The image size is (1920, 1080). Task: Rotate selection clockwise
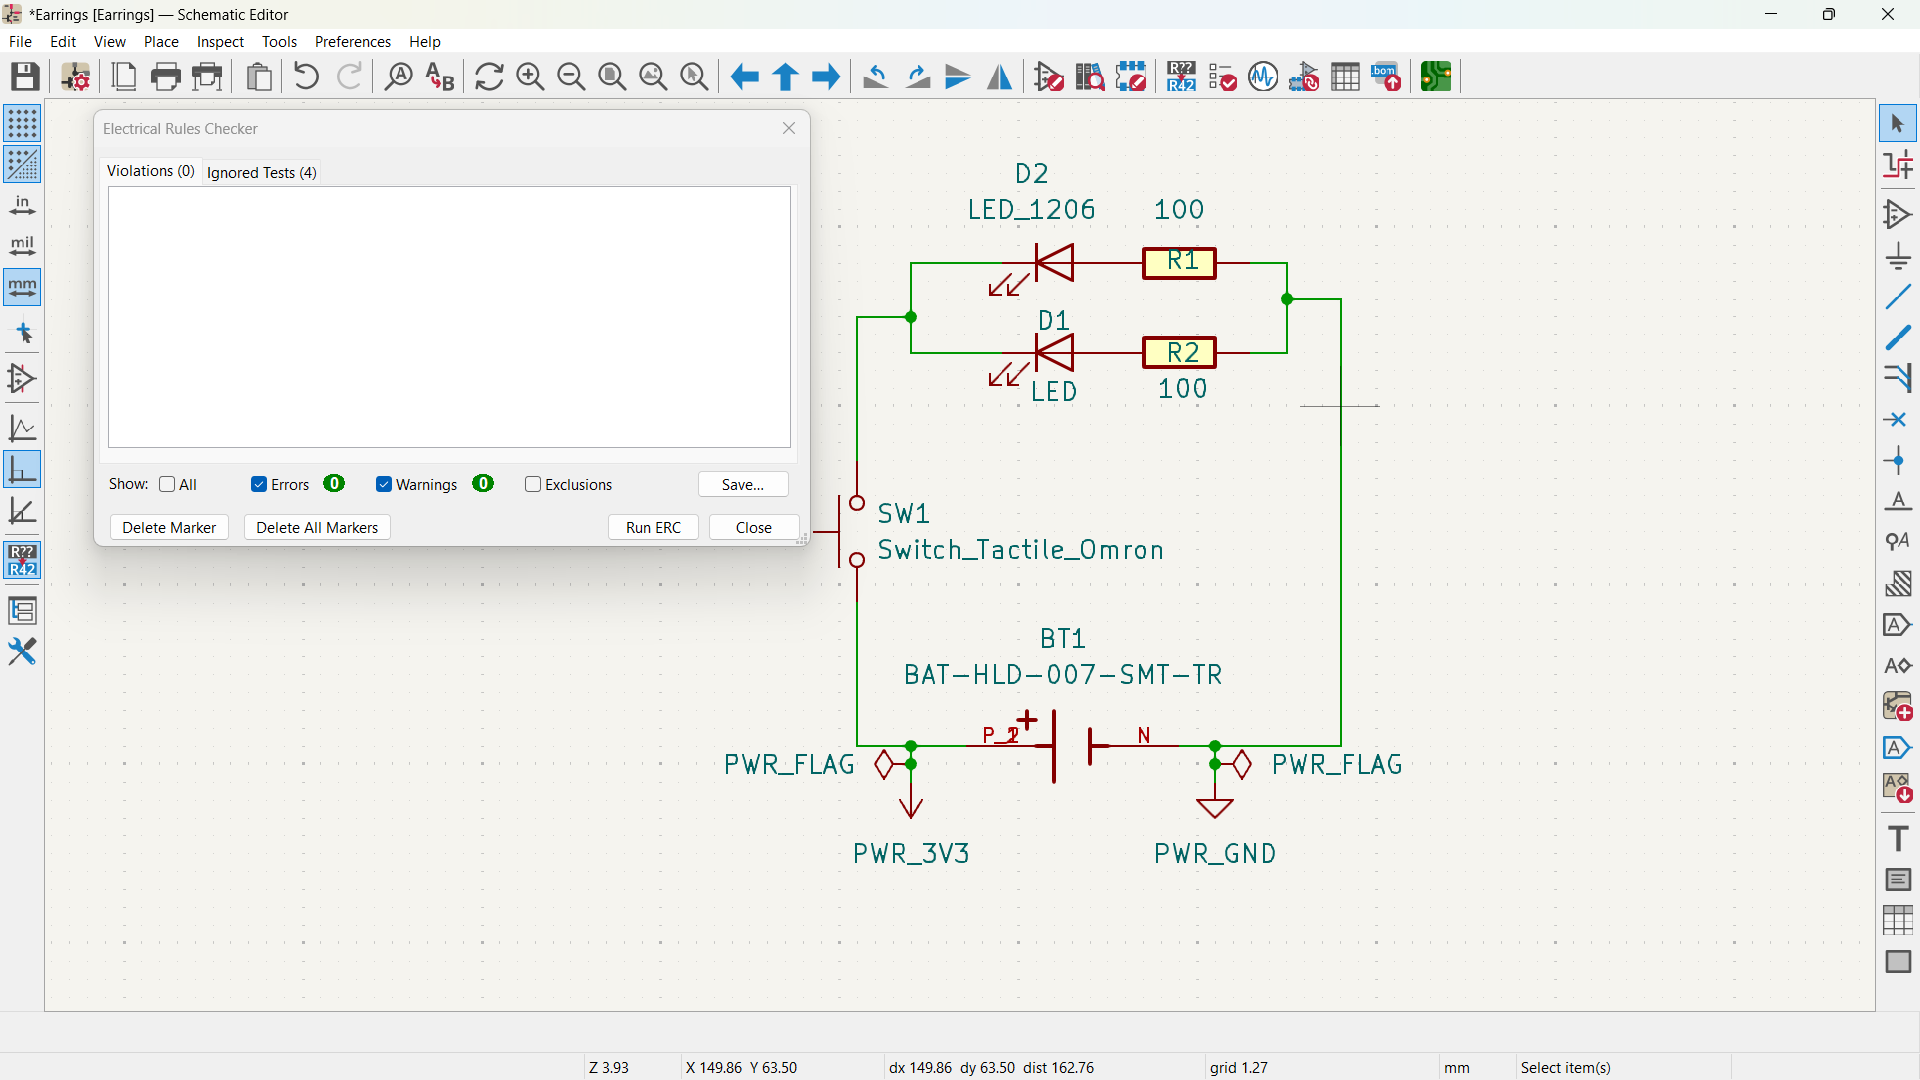tap(917, 77)
